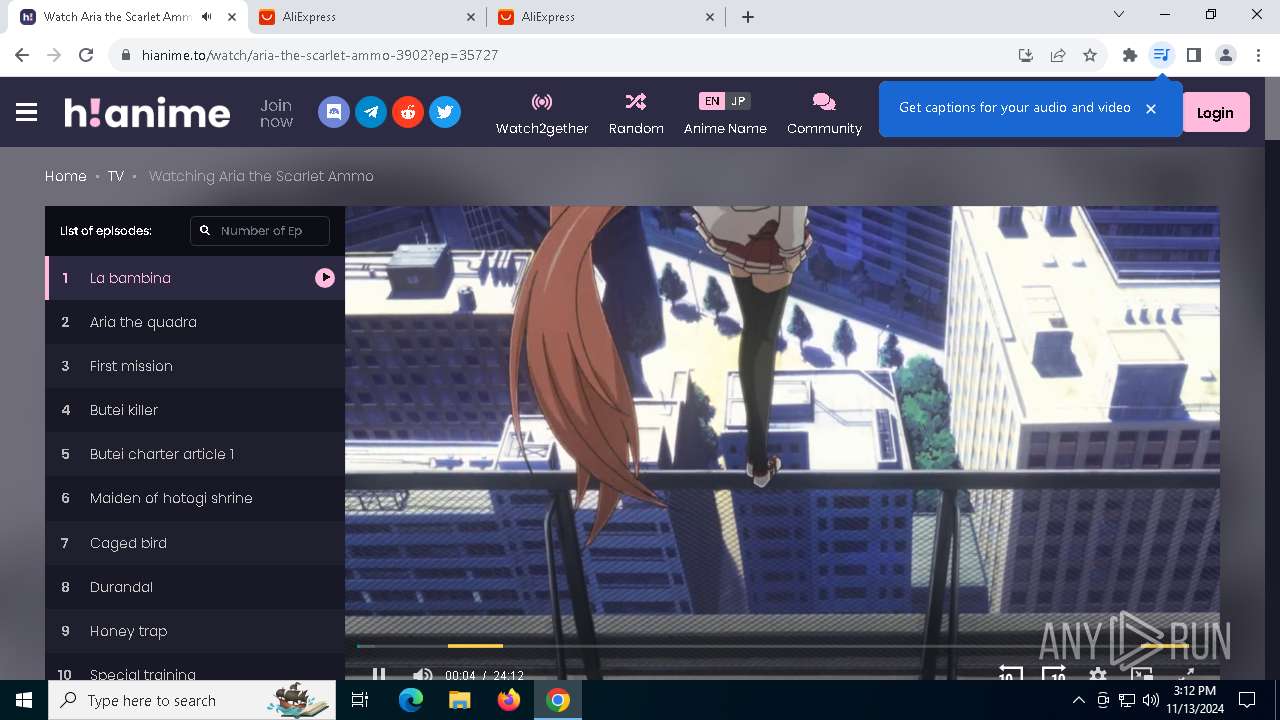Expand the Chrome tab search dropdown
This screenshot has width=1280, height=720.
(1119, 15)
